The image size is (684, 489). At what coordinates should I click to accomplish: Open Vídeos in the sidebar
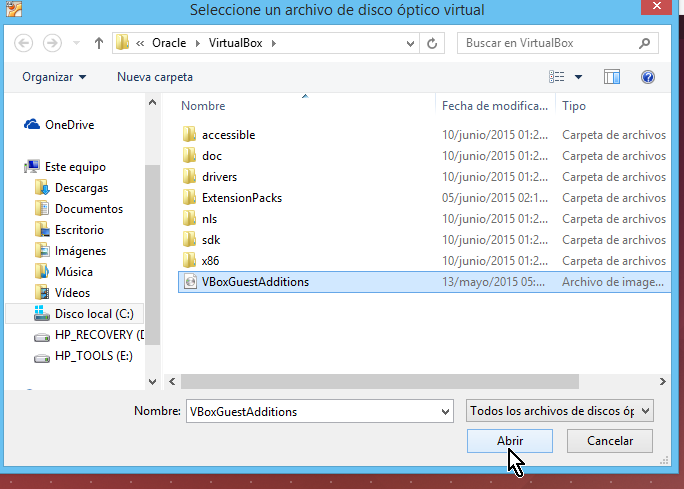(x=62, y=293)
